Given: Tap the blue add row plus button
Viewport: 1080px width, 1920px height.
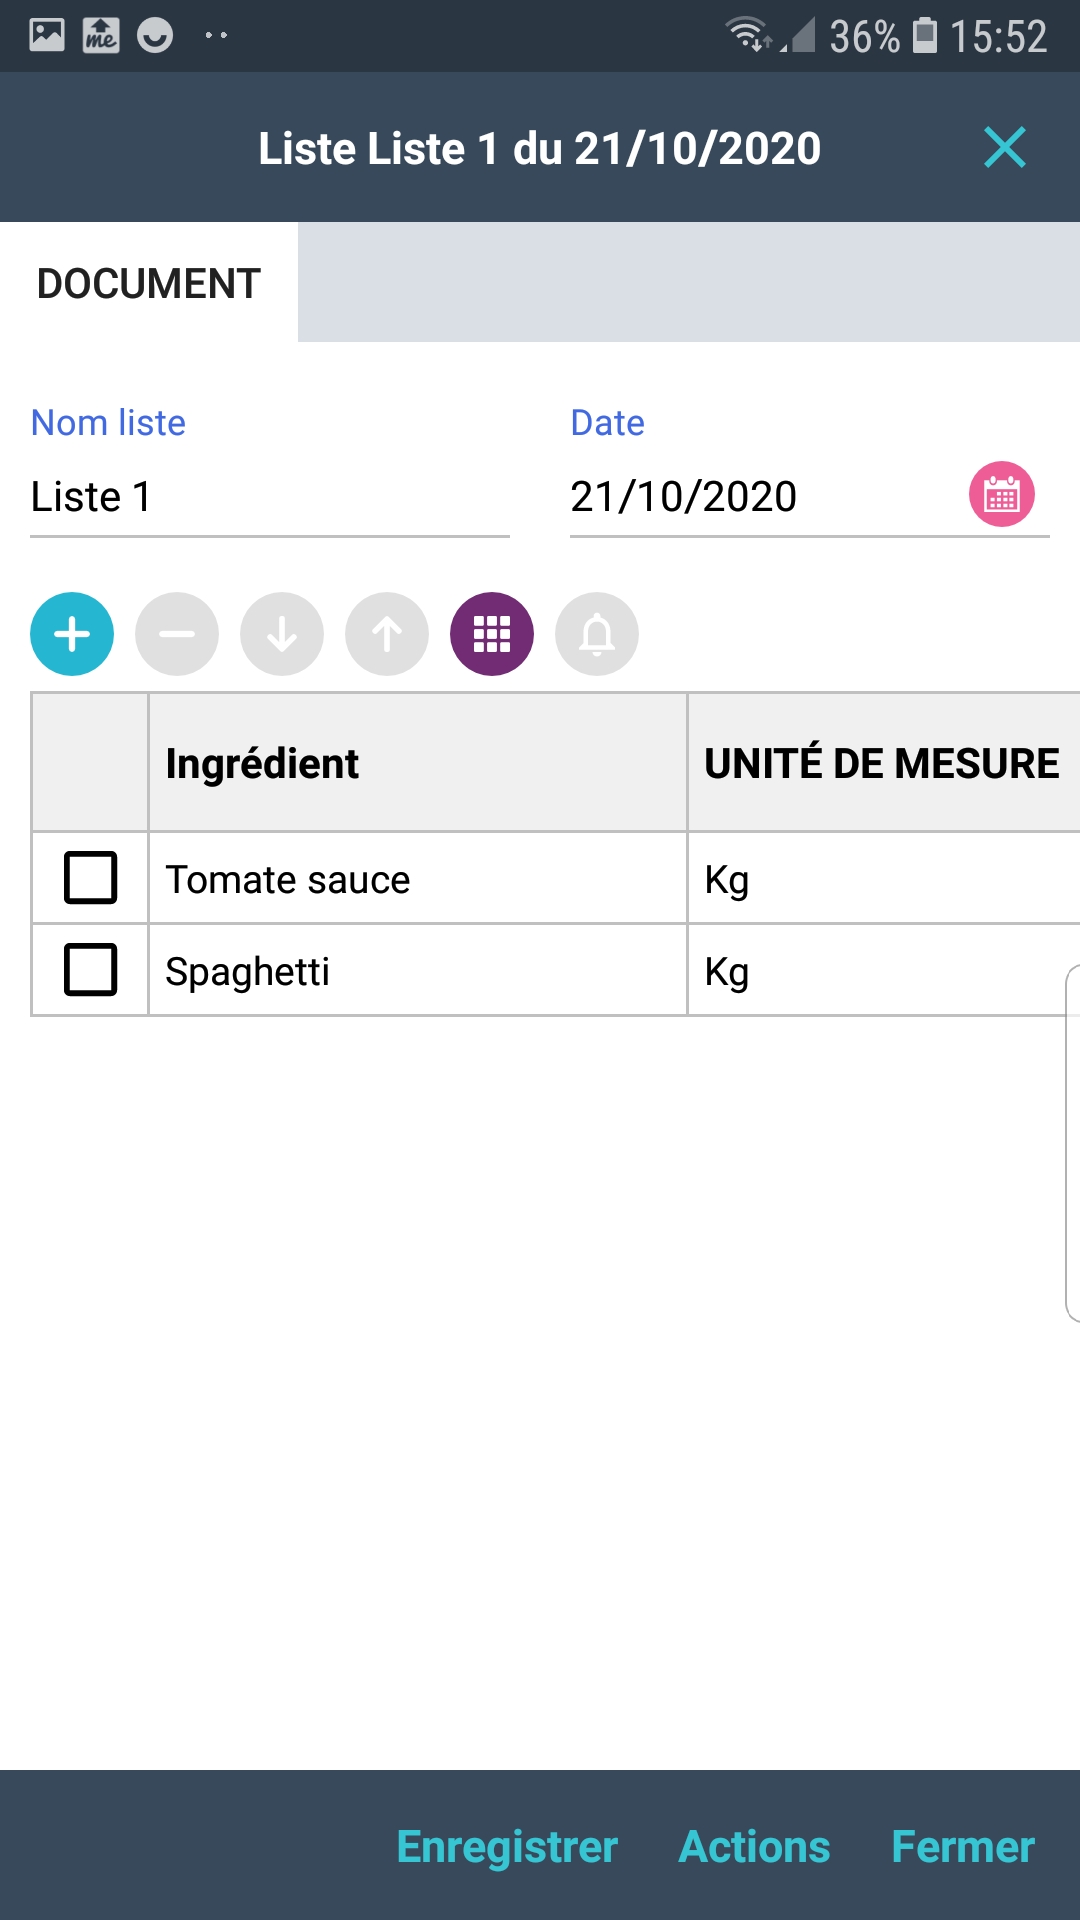Looking at the screenshot, I should tap(72, 634).
